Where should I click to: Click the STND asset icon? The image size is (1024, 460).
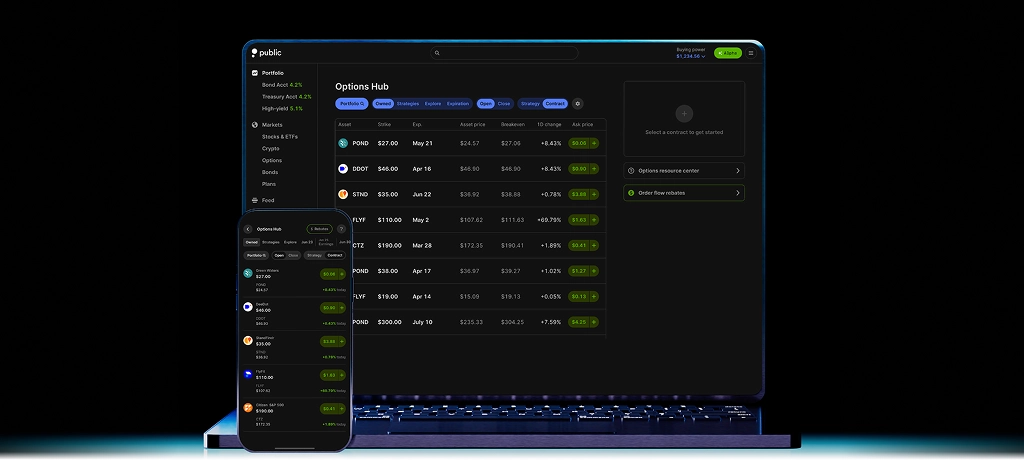click(x=343, y=194)
